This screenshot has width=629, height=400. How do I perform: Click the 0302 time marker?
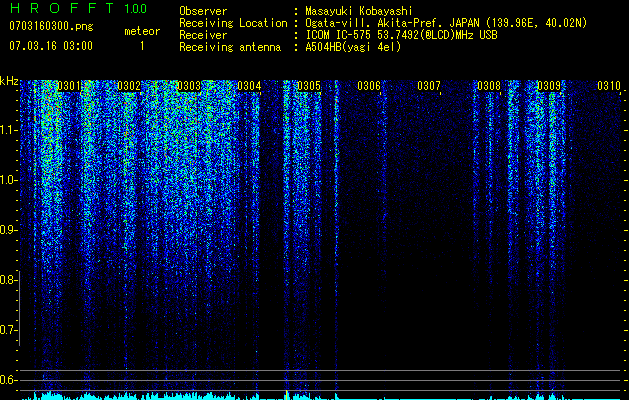[129, 86]
